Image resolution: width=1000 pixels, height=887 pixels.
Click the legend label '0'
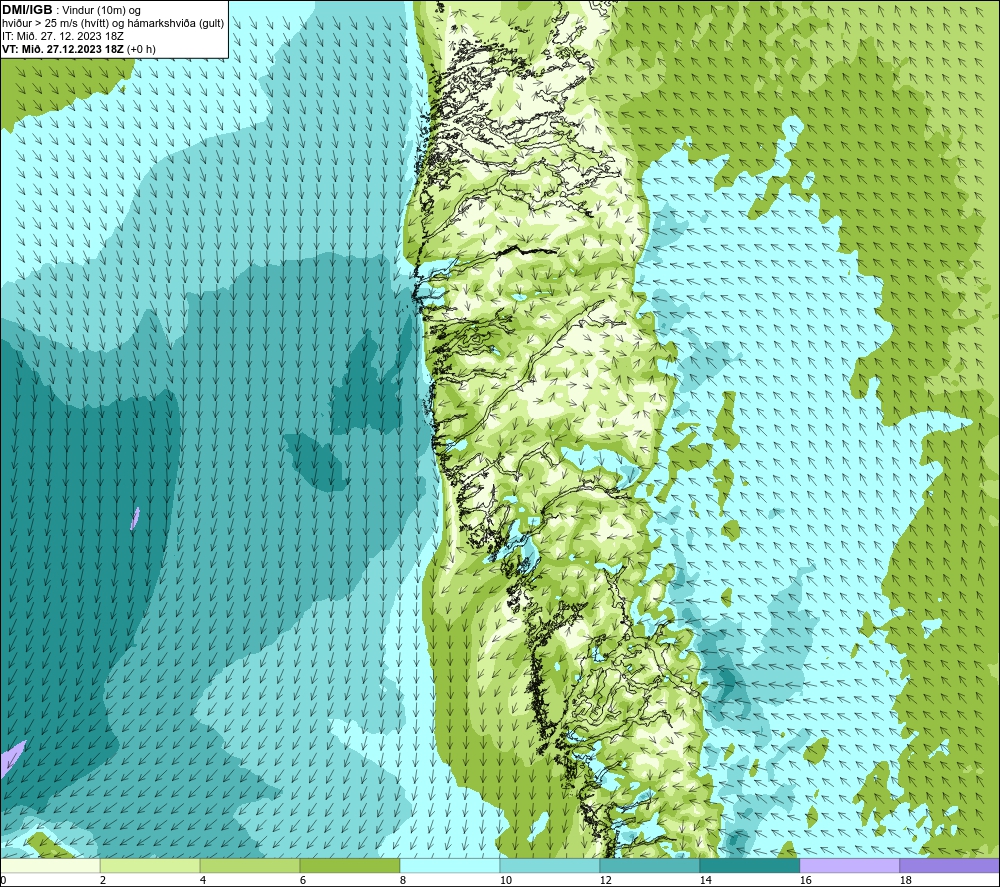click(3, 880)
